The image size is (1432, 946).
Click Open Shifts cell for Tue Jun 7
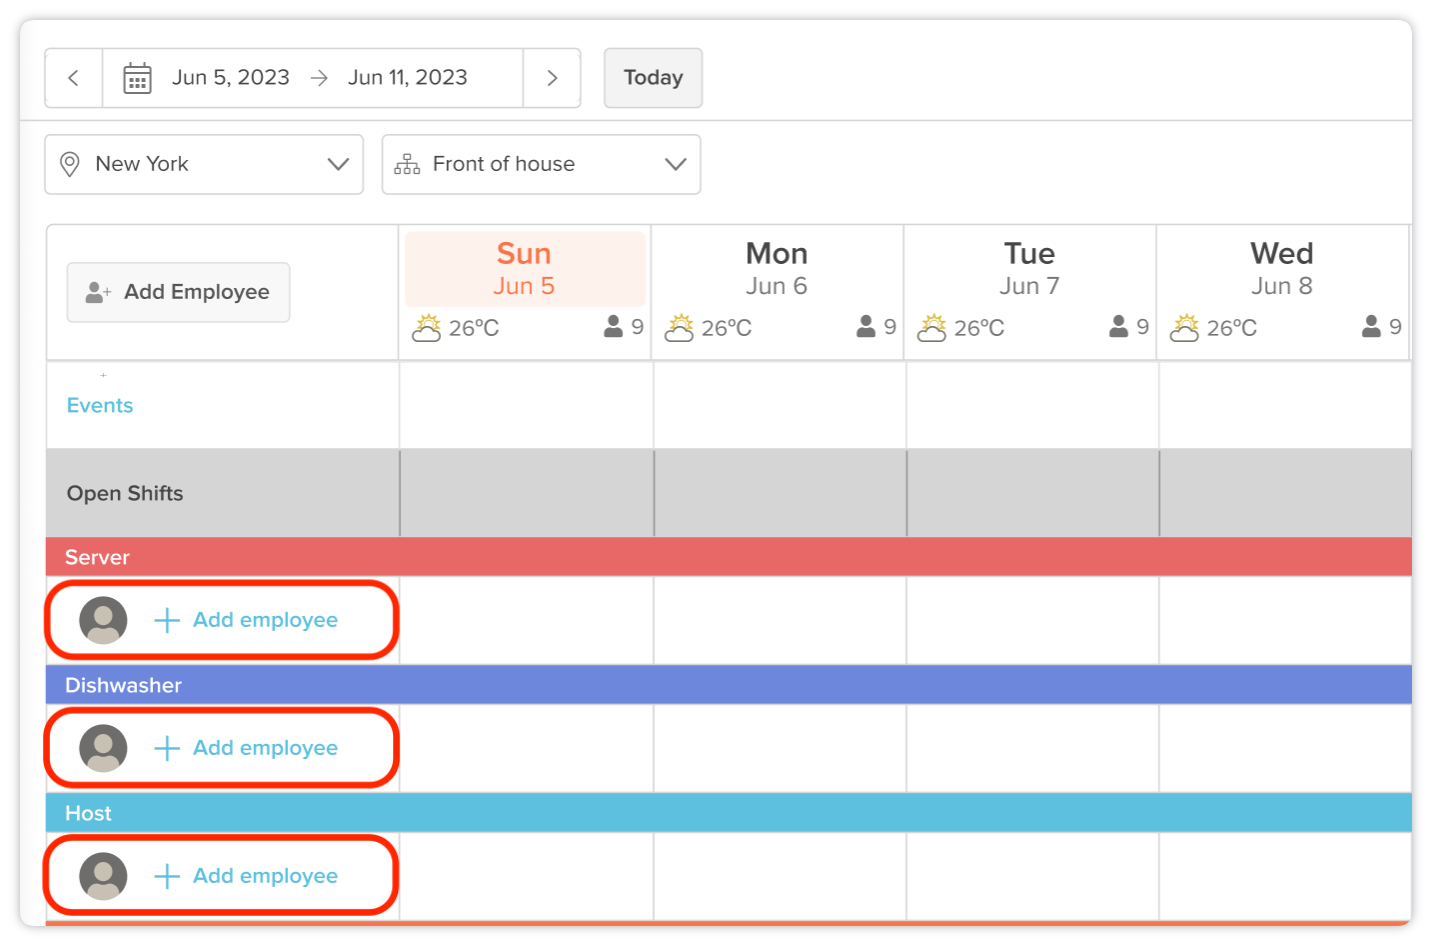1032,493
